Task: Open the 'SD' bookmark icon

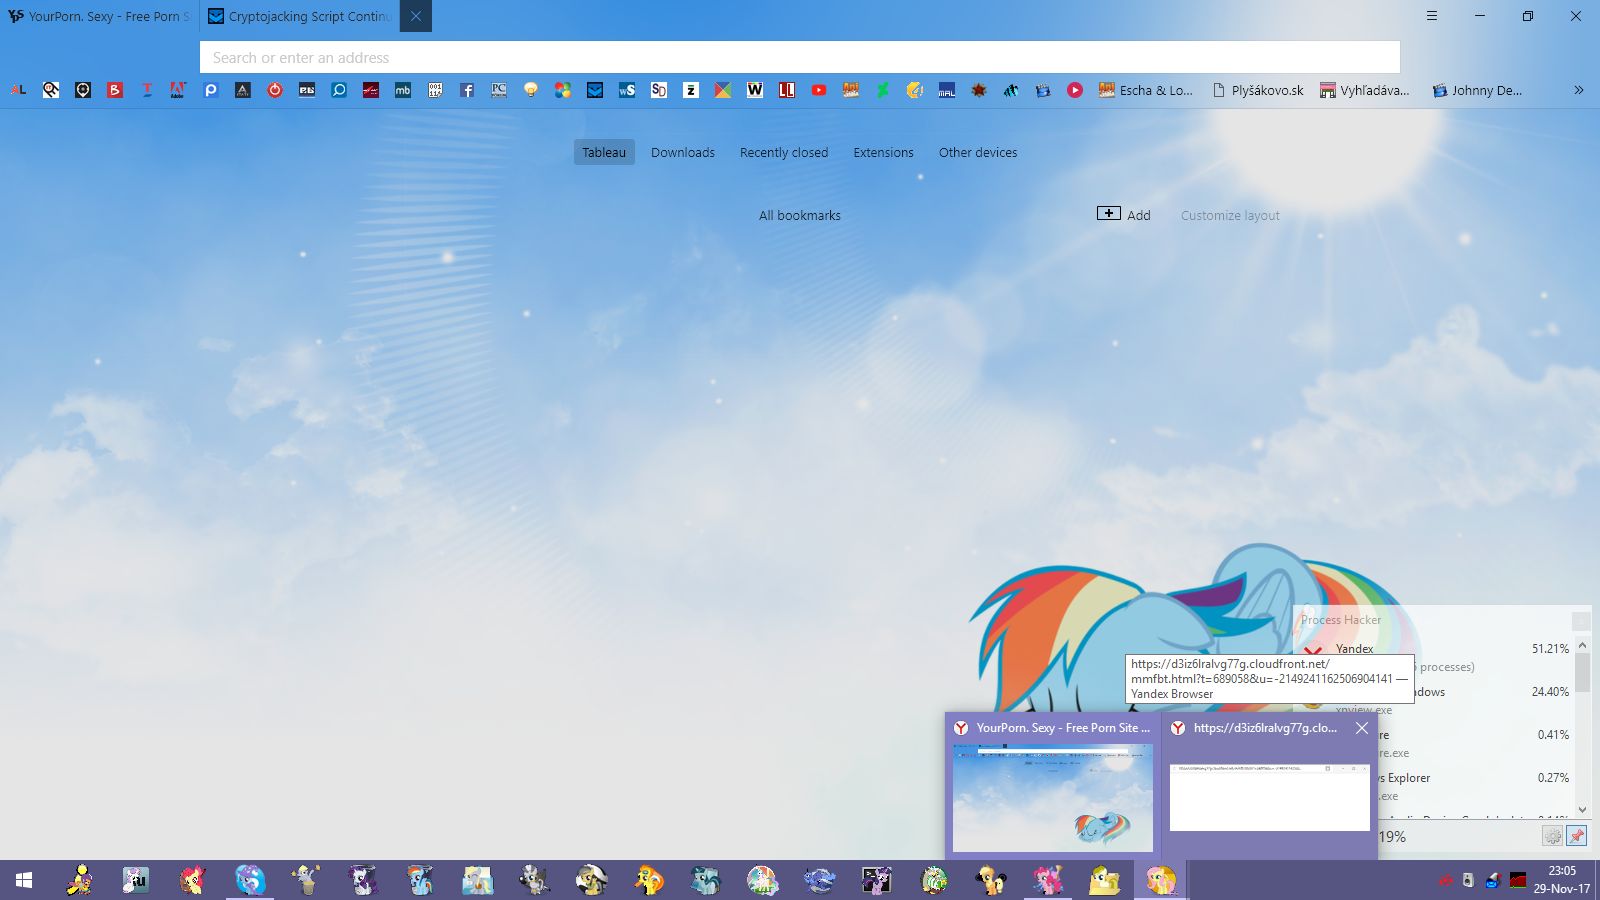Action: (659, 90)
